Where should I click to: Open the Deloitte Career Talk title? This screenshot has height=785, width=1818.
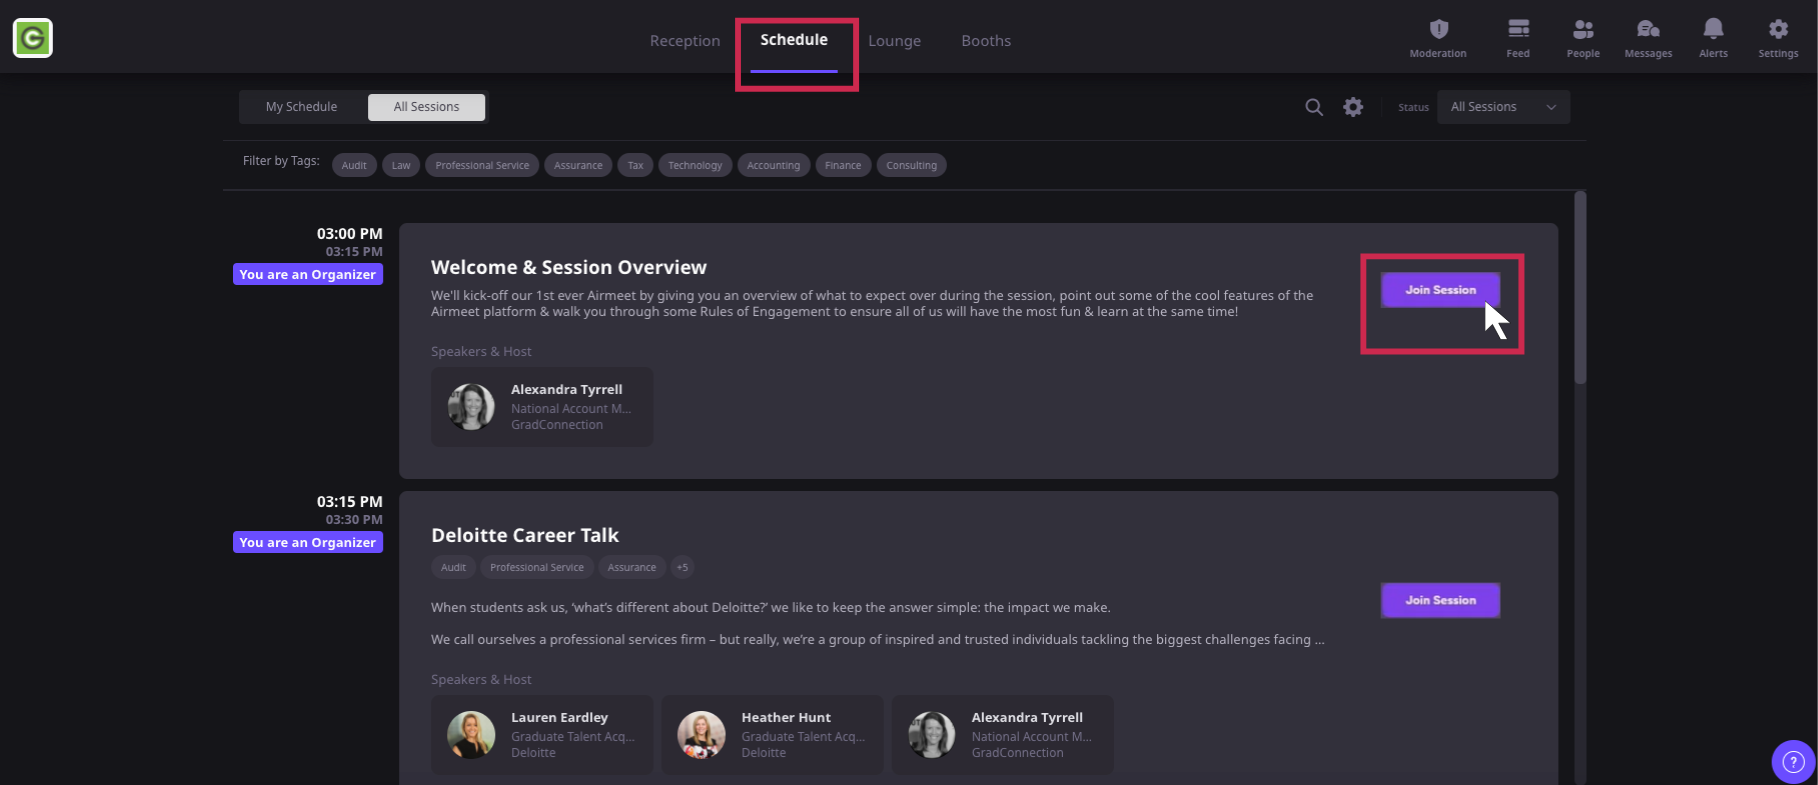coord(525,535)
